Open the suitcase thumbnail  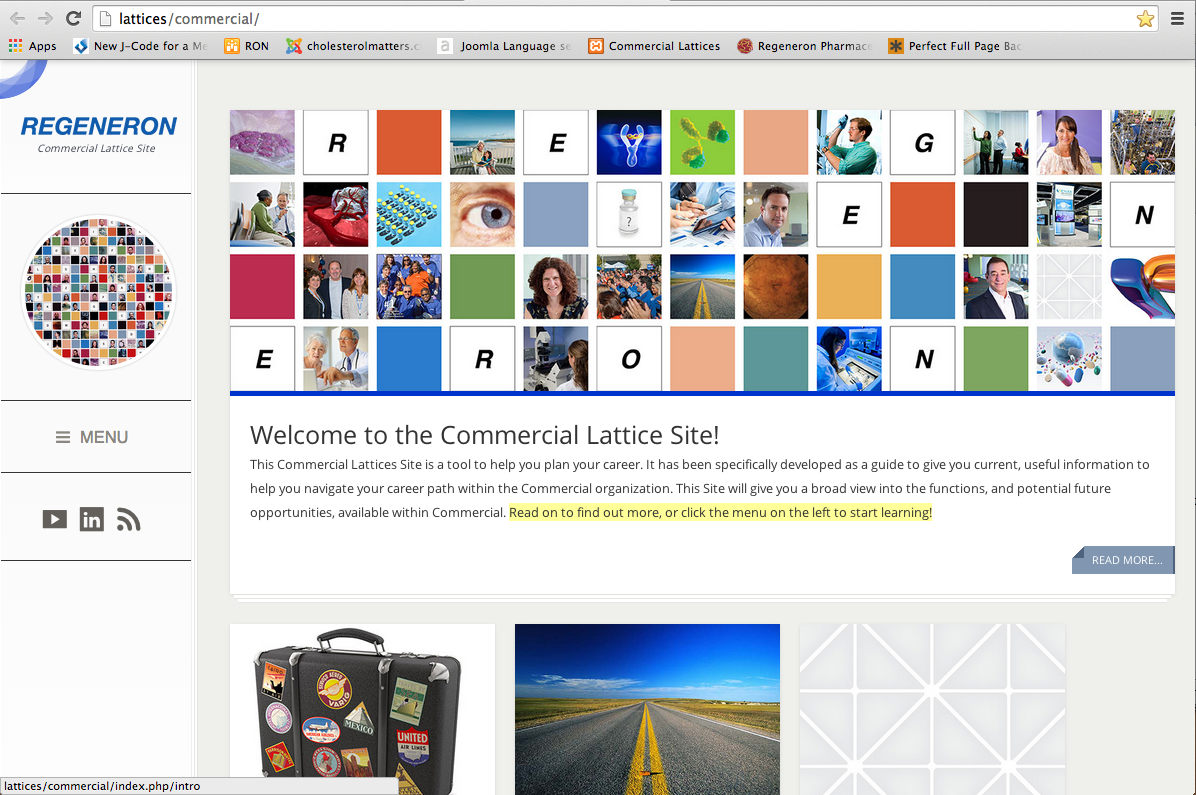tap(362, 710)
